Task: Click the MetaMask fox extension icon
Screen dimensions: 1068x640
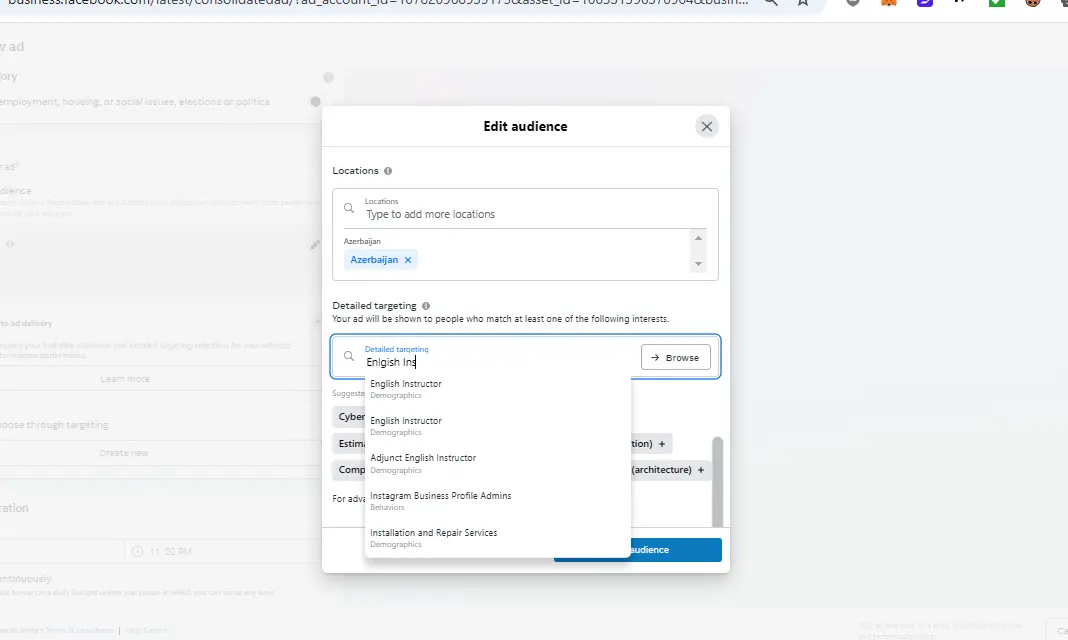Action: point(889,3)
